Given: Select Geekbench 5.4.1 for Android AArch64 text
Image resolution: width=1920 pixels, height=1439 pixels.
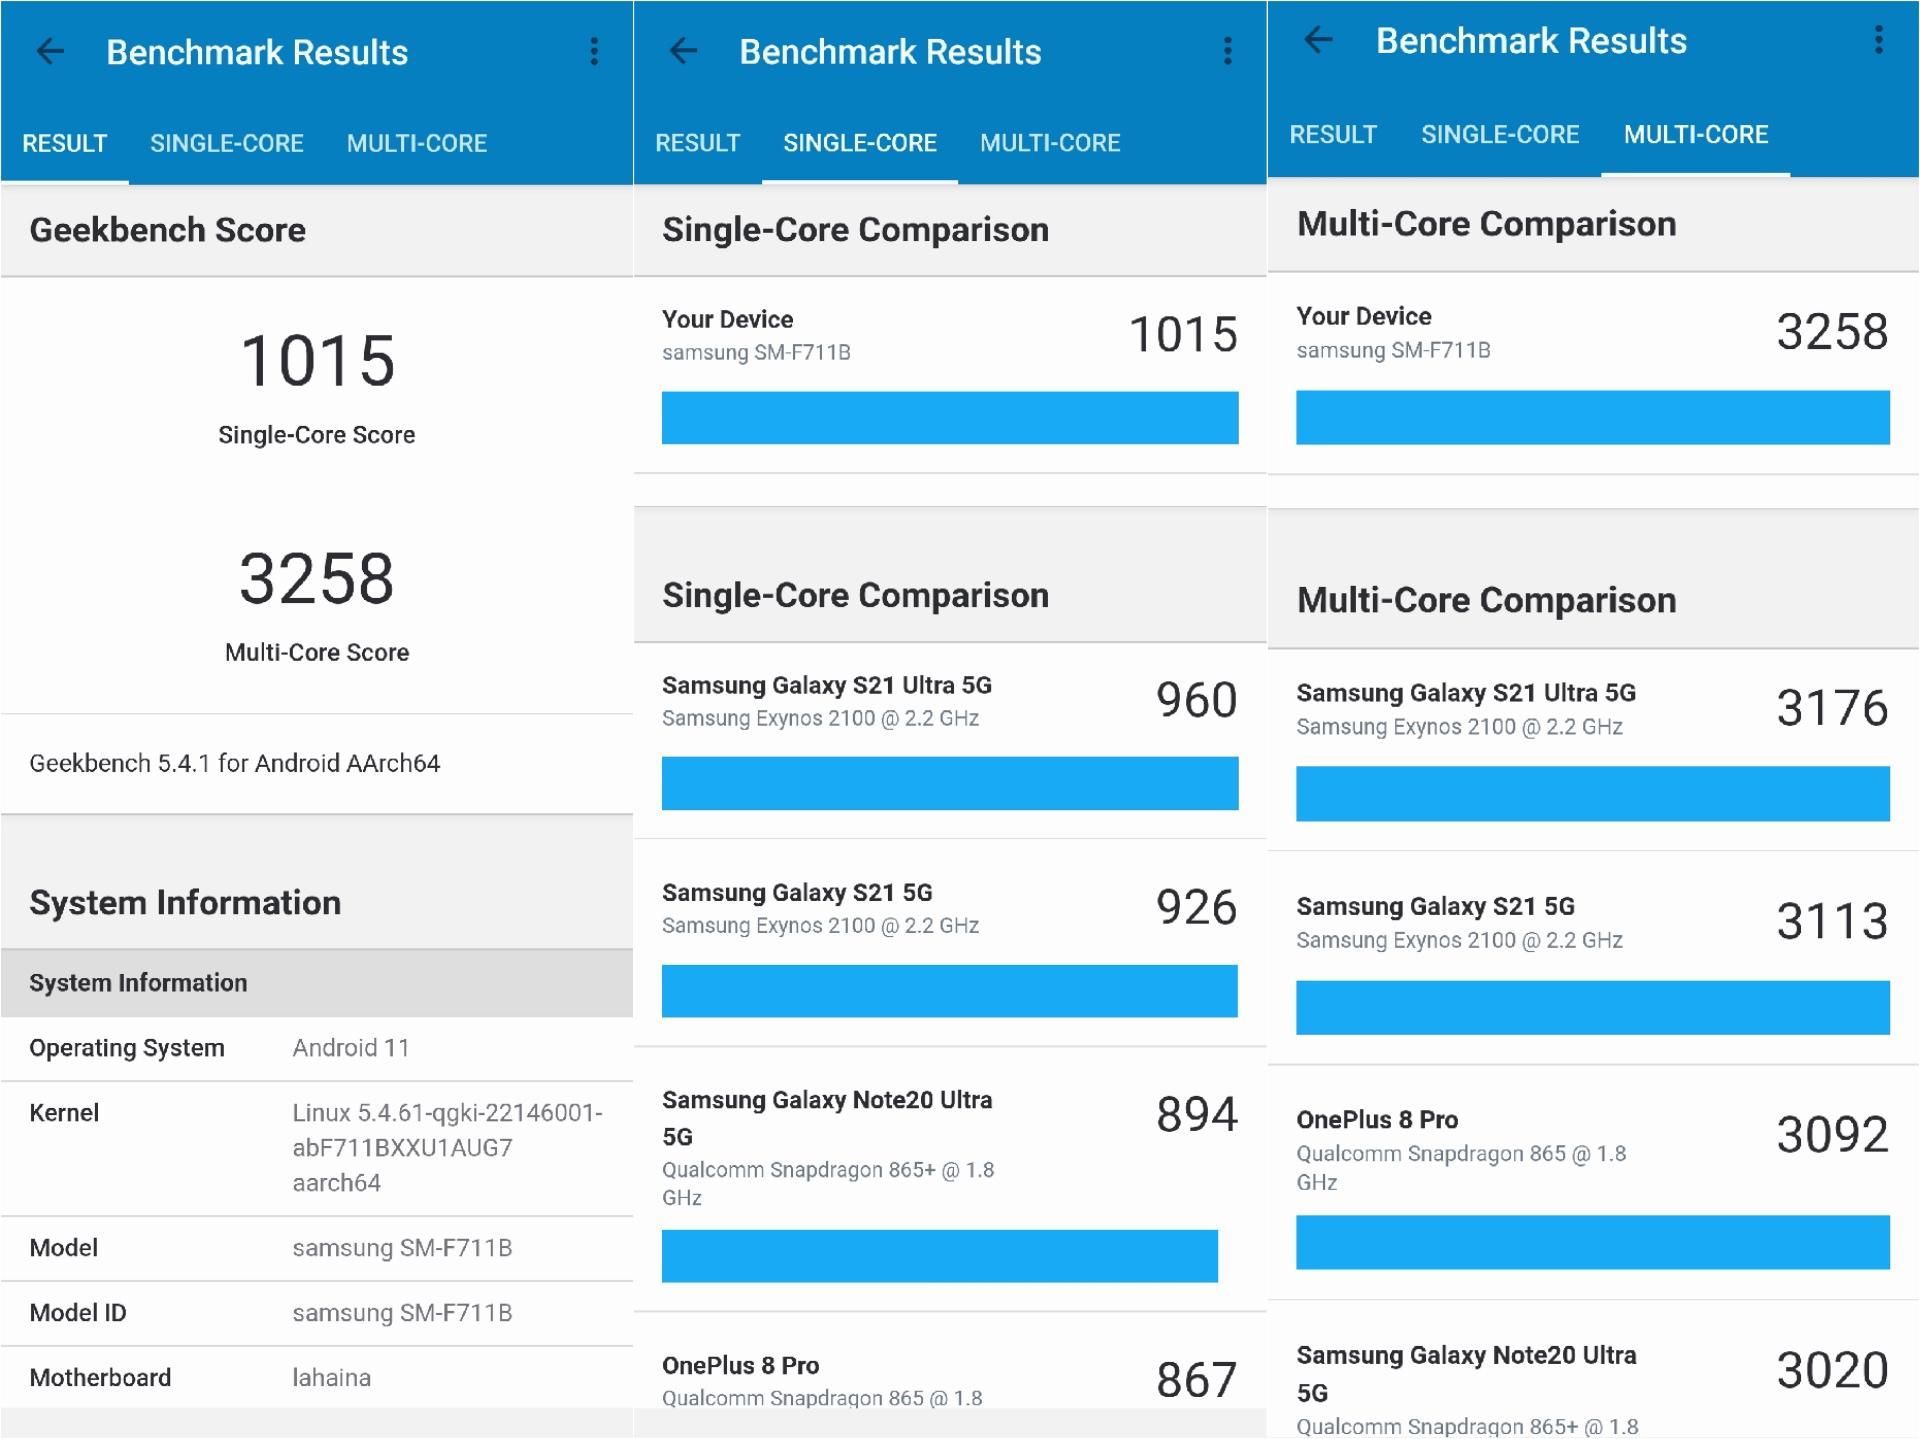Looking at the screenshot, I should [x=234, y=763].
